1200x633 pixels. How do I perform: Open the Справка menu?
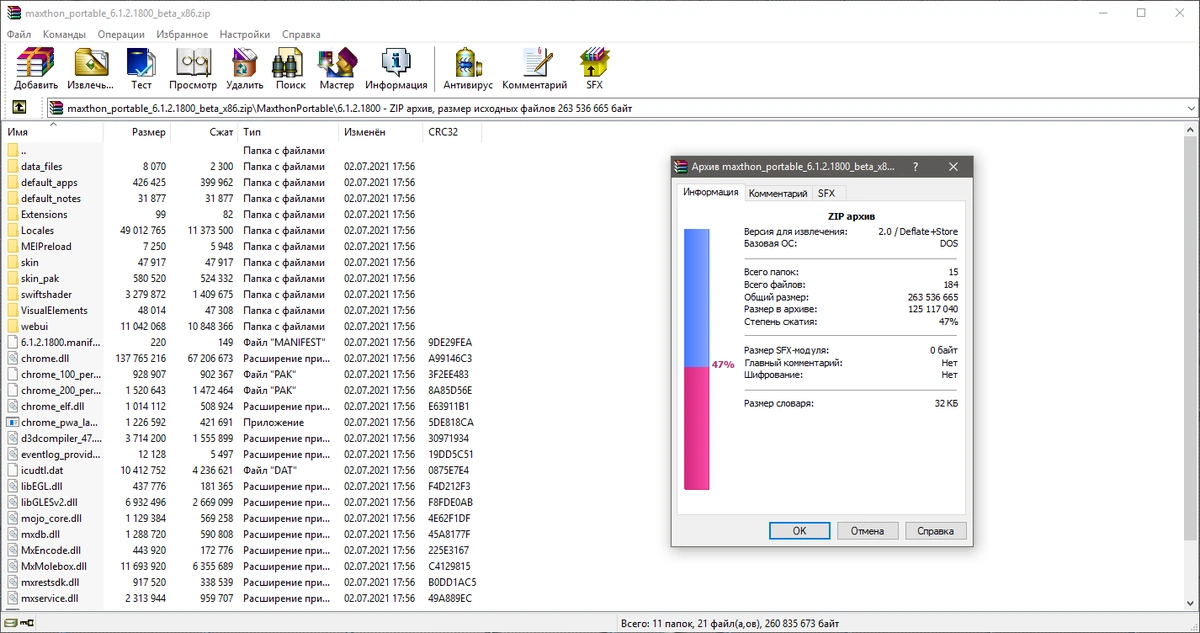301,34
